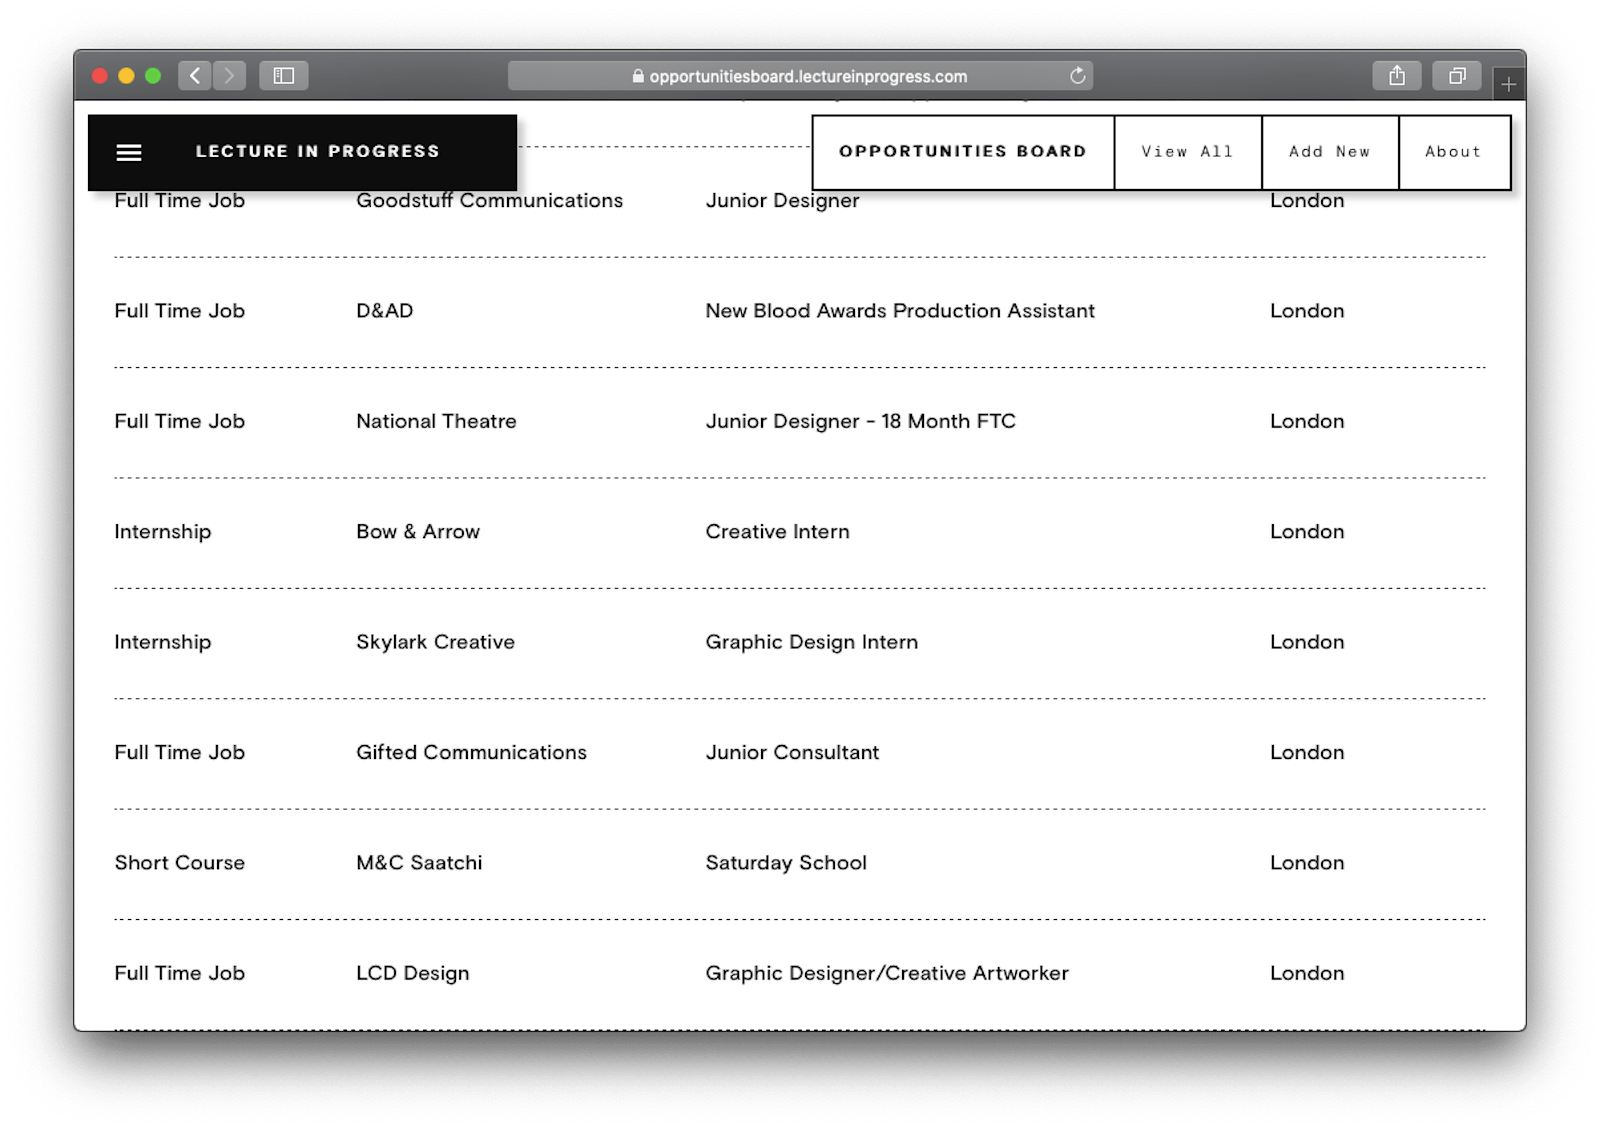The width and height of the screenshot is (1600, 1129).
Task: Open a new tab with plus icon
Action: [1508, 85]
